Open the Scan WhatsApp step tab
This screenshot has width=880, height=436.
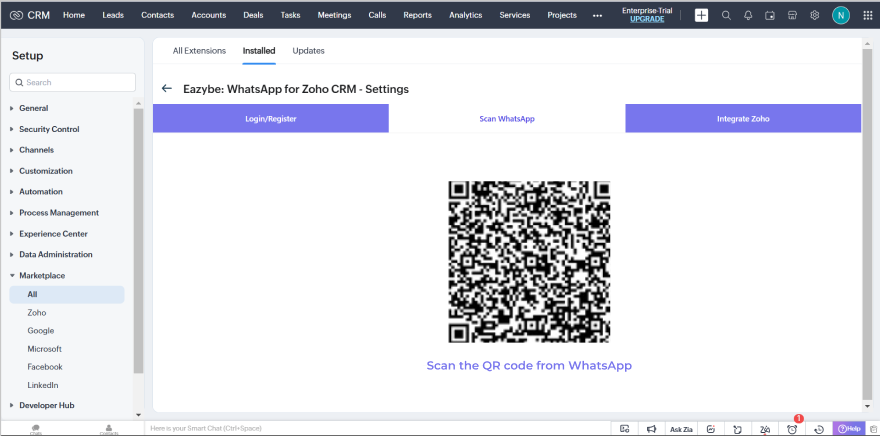click(x=507, y=118)
